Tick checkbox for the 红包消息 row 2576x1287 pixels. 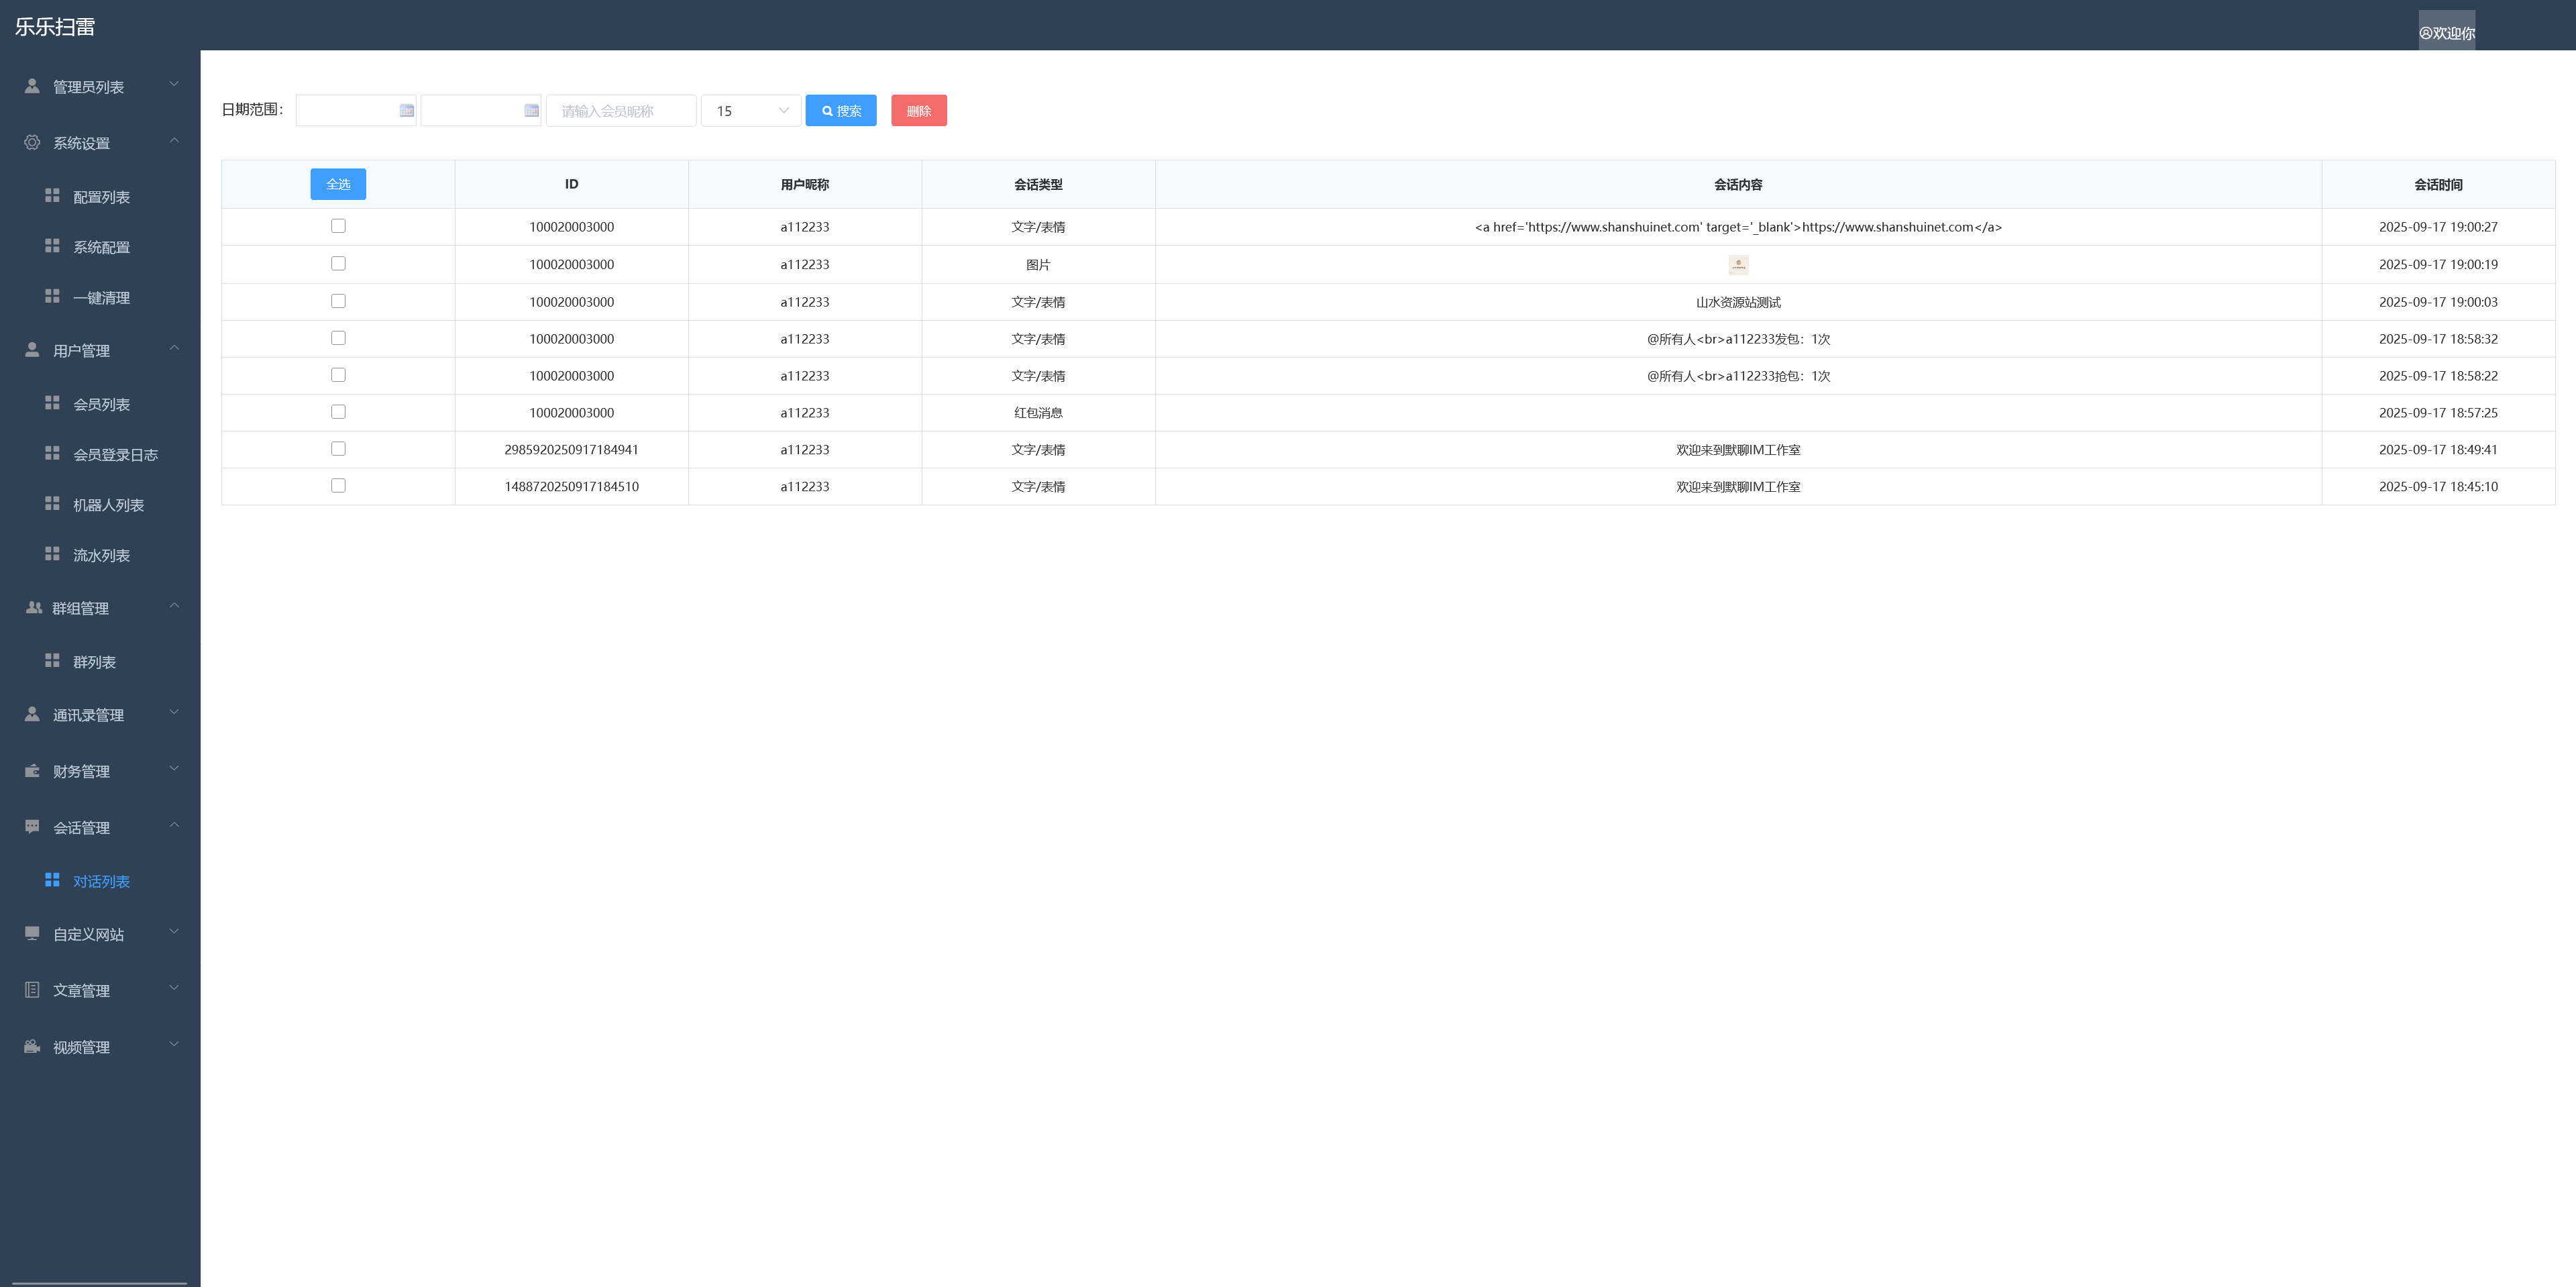click(x=338, y=412)
